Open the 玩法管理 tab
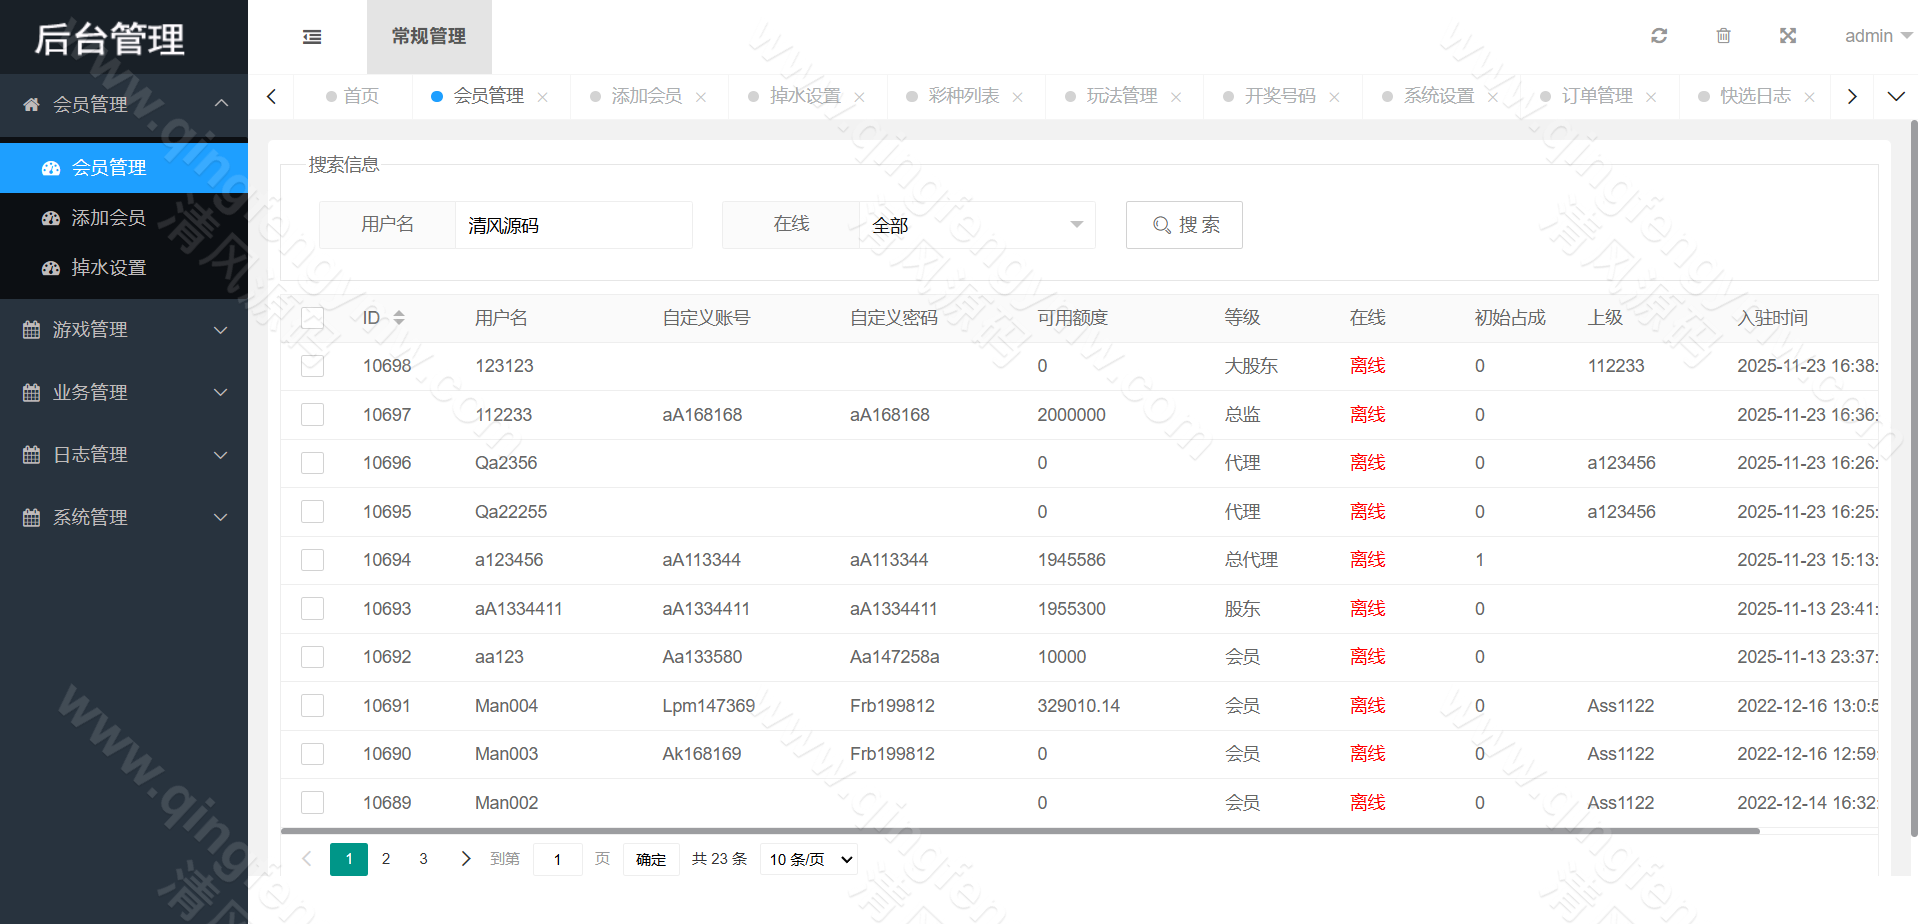The image size is (1918, 924). click(1123, 95)
